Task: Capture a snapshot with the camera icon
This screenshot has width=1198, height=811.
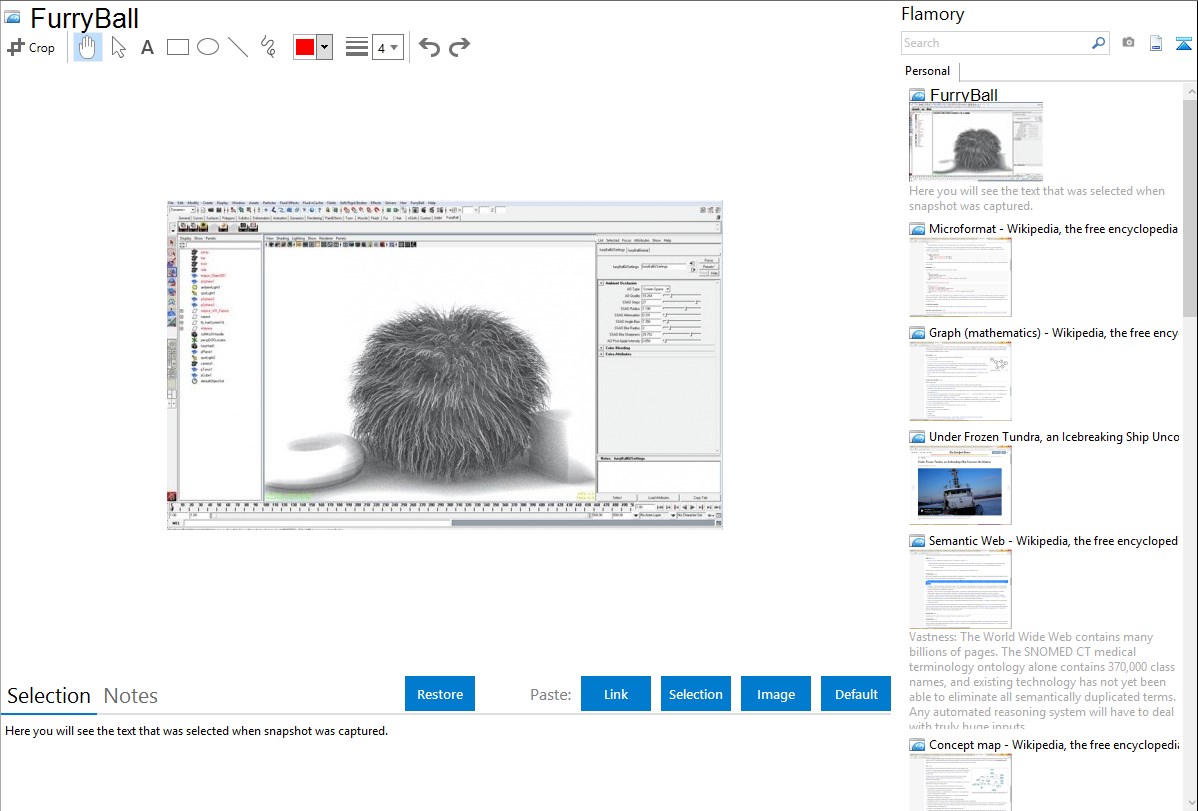Action: [1128, 43]
